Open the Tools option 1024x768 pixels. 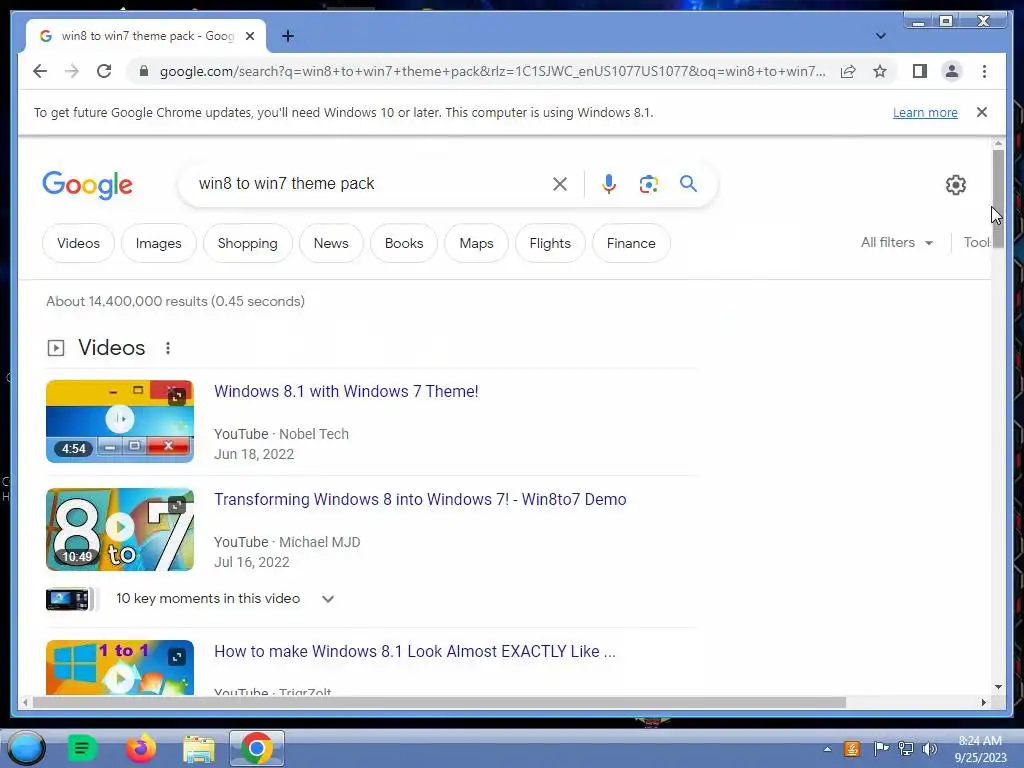click(977, 242)
